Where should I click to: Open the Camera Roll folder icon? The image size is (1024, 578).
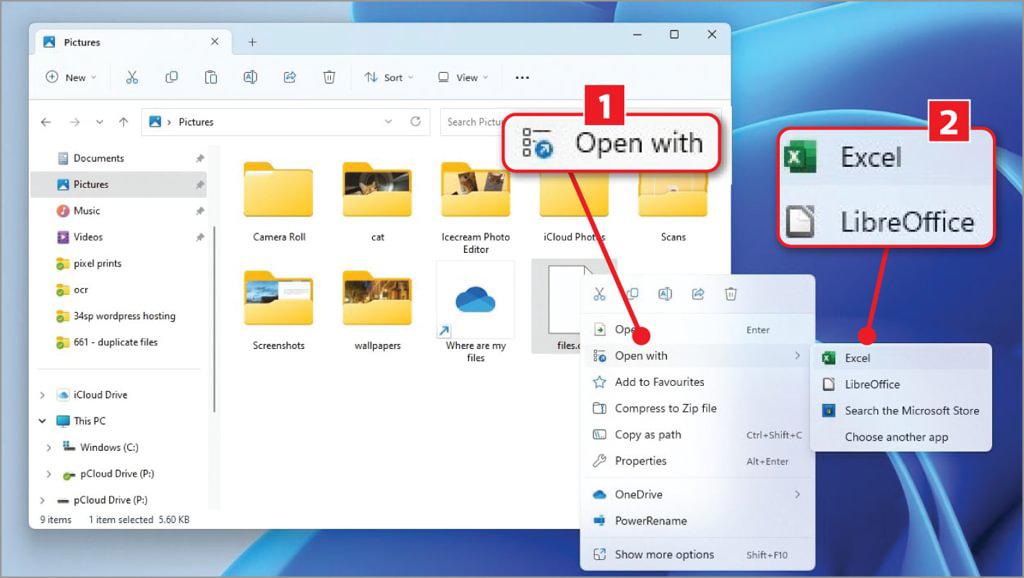point(278,190)
